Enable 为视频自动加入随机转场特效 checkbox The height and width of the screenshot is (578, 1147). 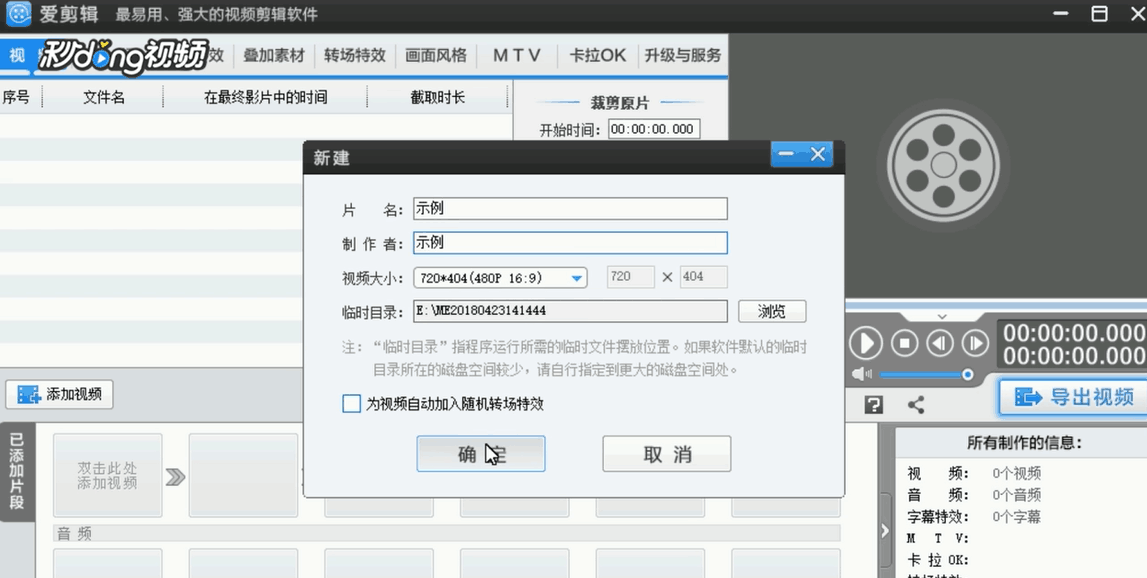pyautogui.click(x=351, y=404)
